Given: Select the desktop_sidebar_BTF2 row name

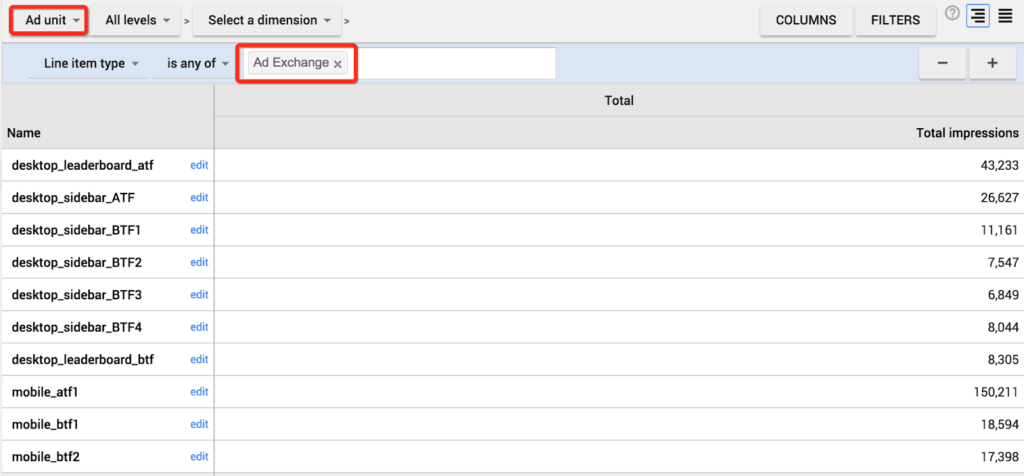Looking at the screenshot, I should pos(76,262).
